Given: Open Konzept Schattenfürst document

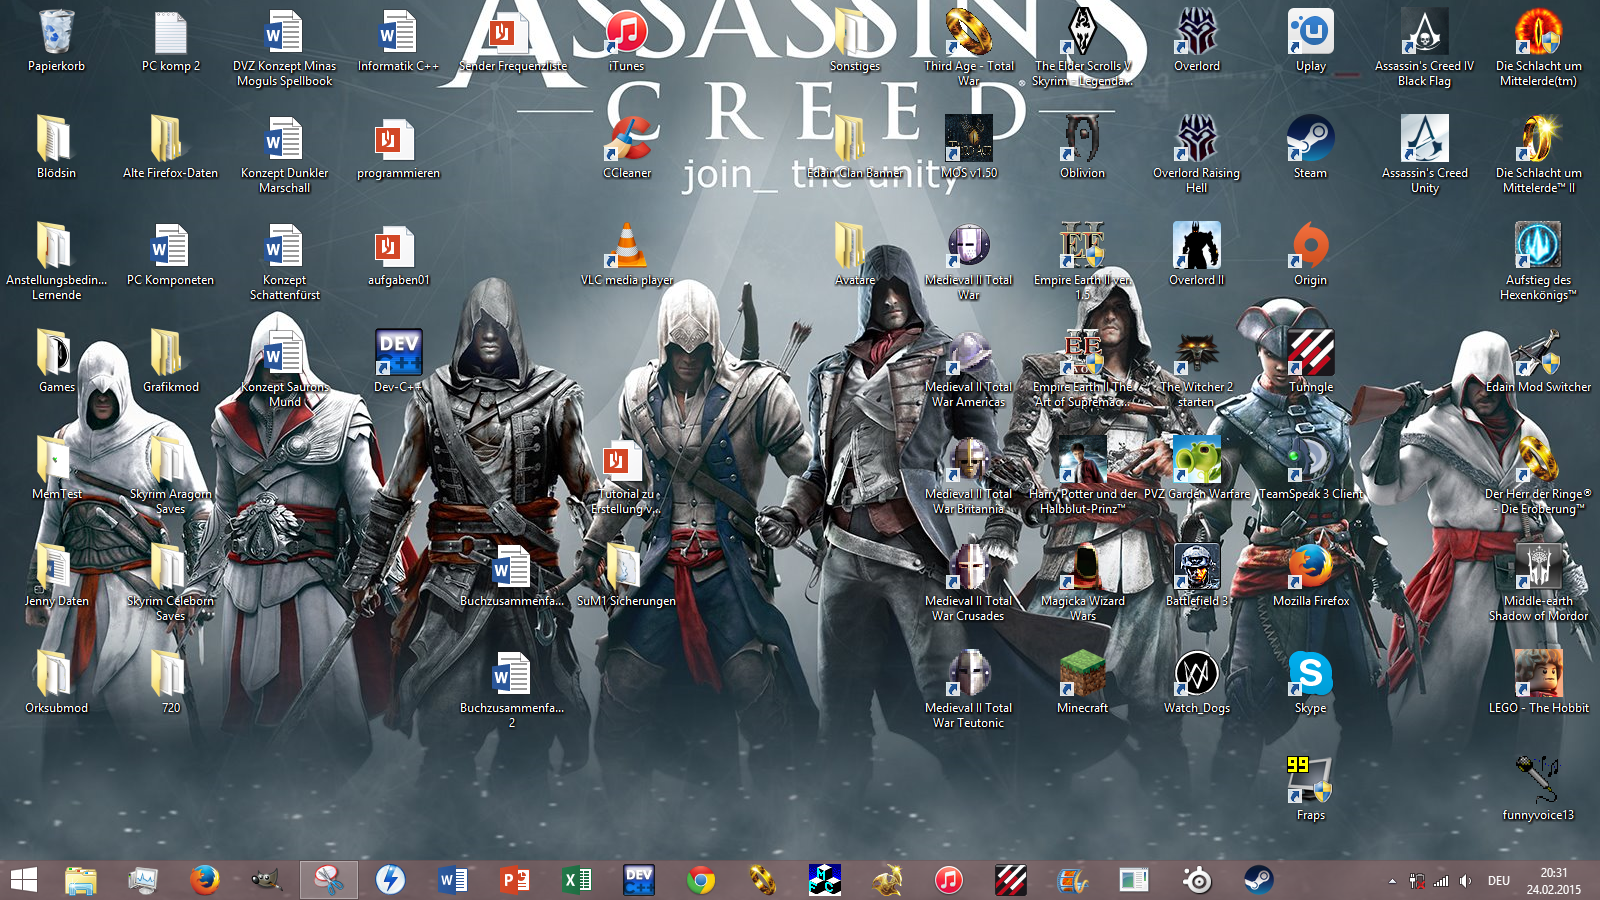Looking at the screenshot, I should pyautogui.click(x=284, y=246).
